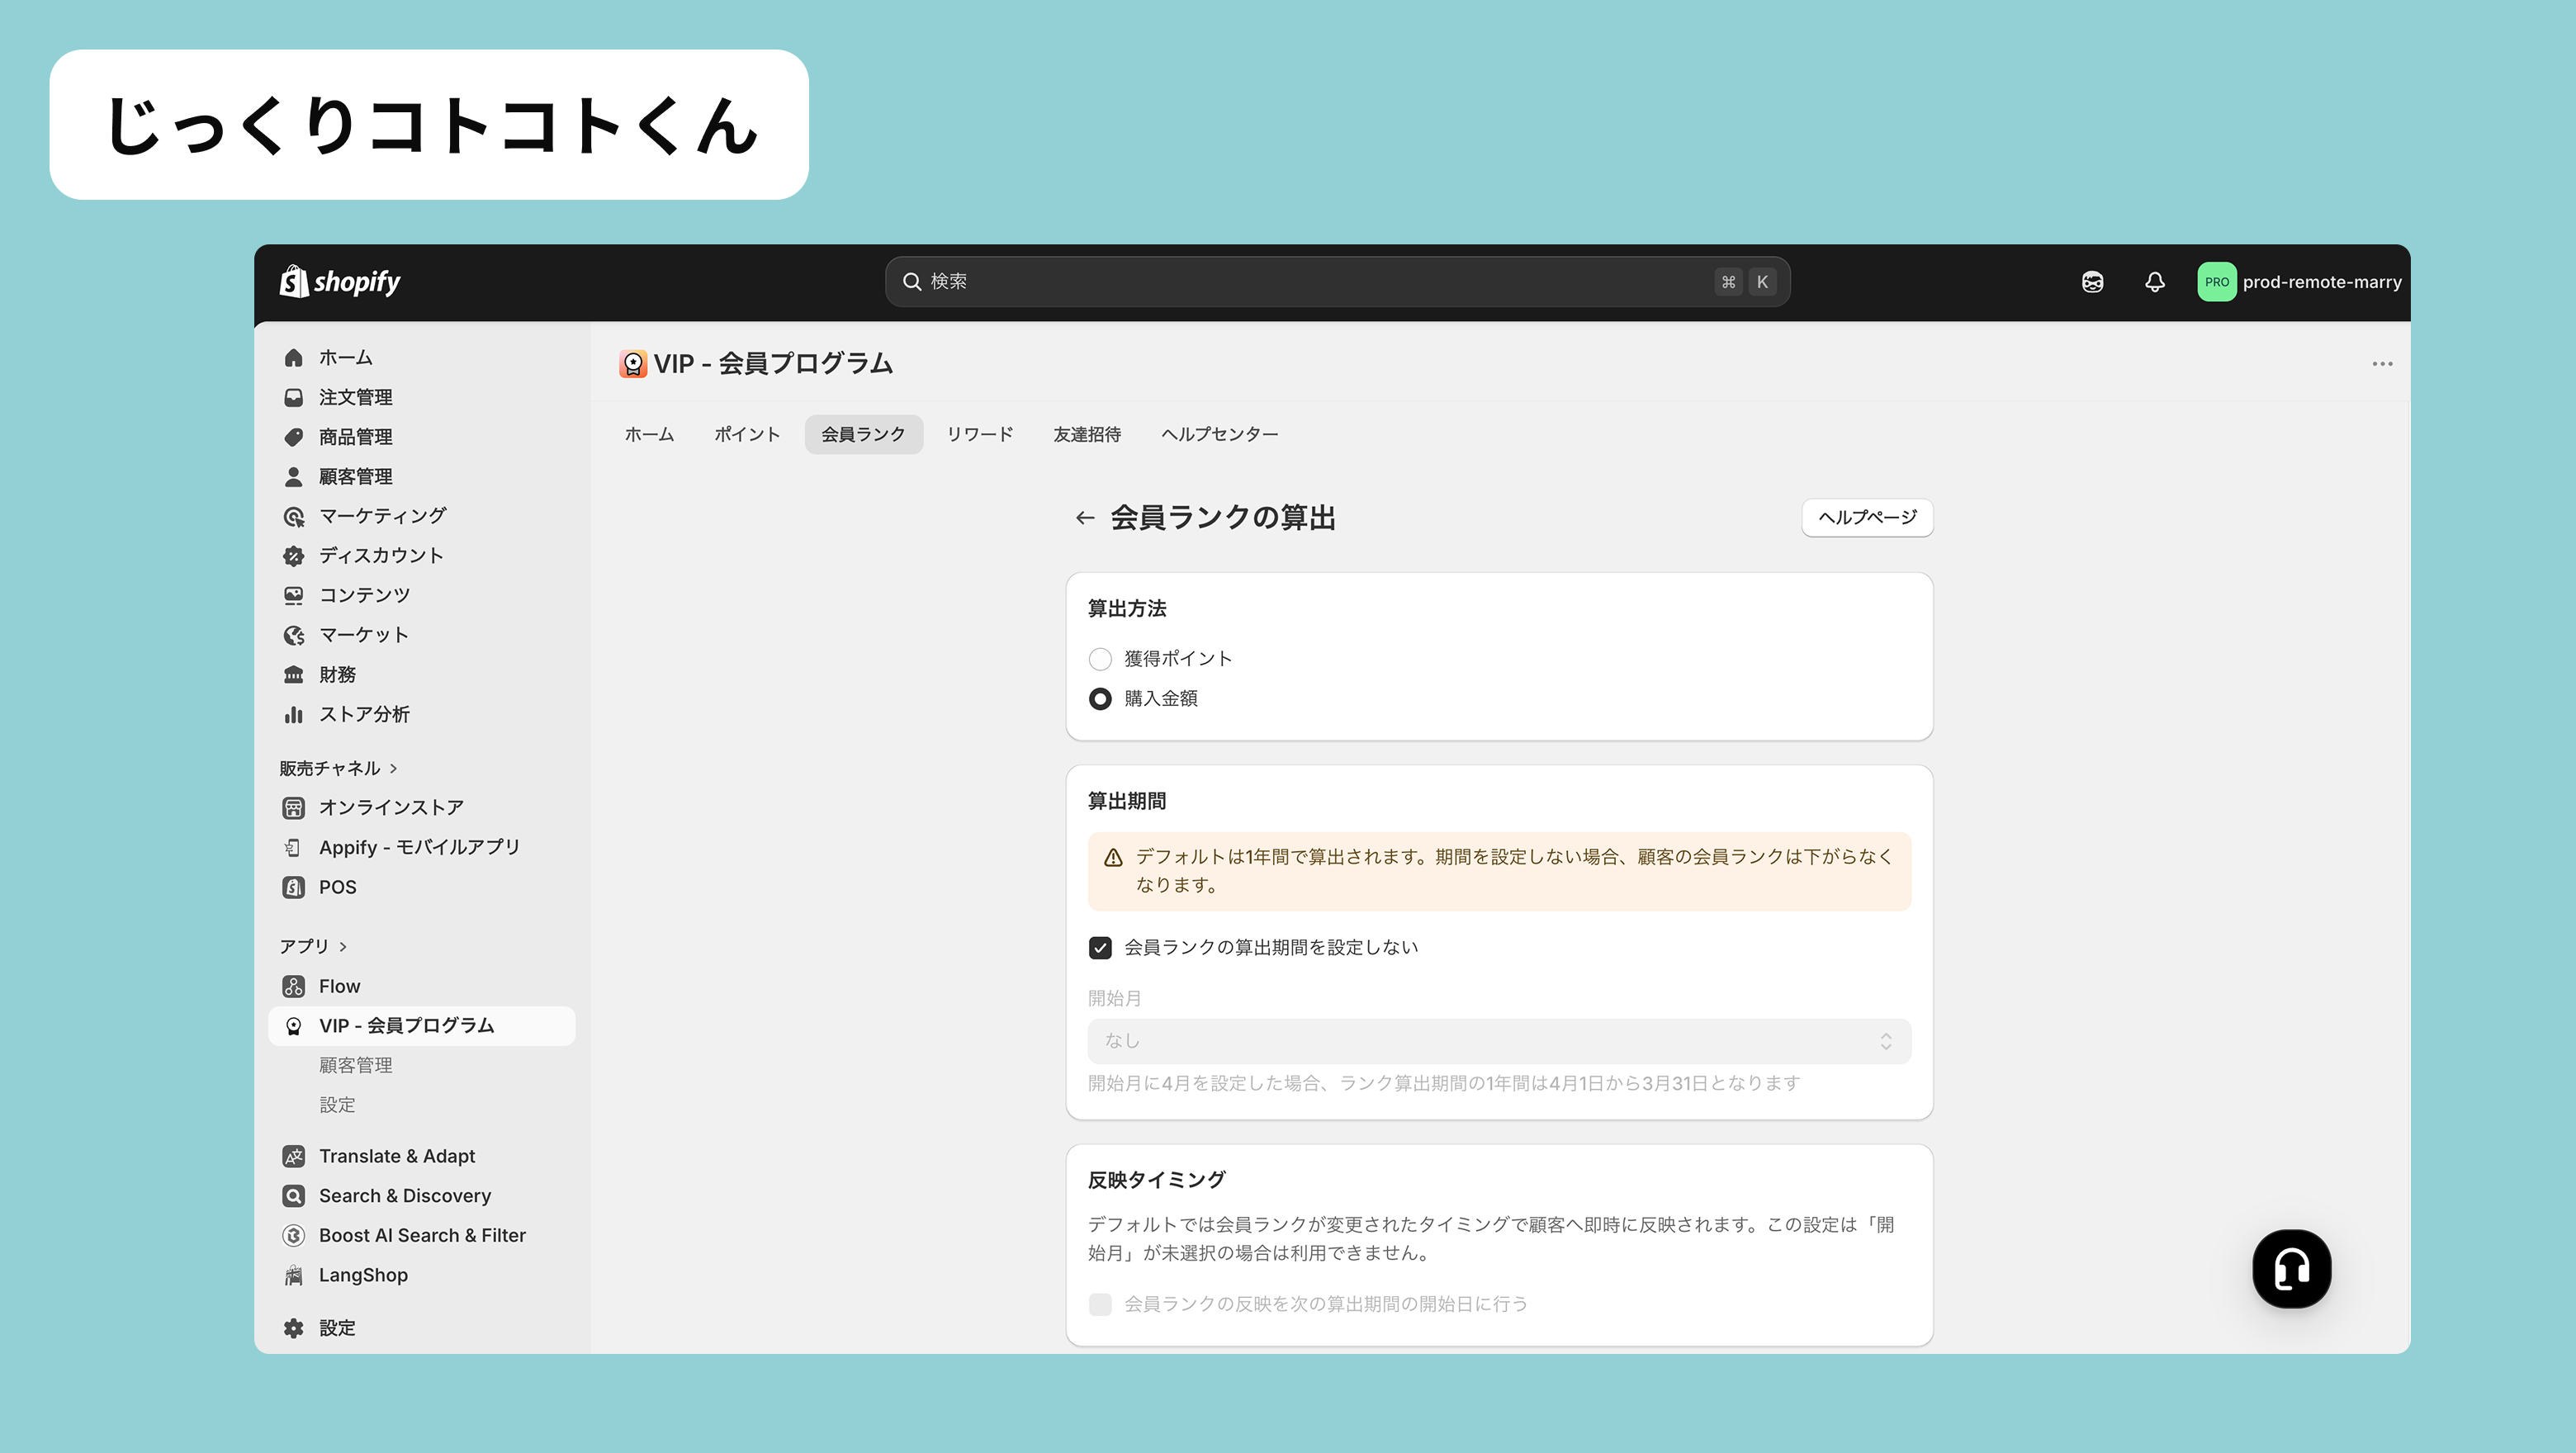Open the prod-remote-marry account menu
Image resolution: width=2576 pixels, height=1453 pixels.
pos(2299,282)
